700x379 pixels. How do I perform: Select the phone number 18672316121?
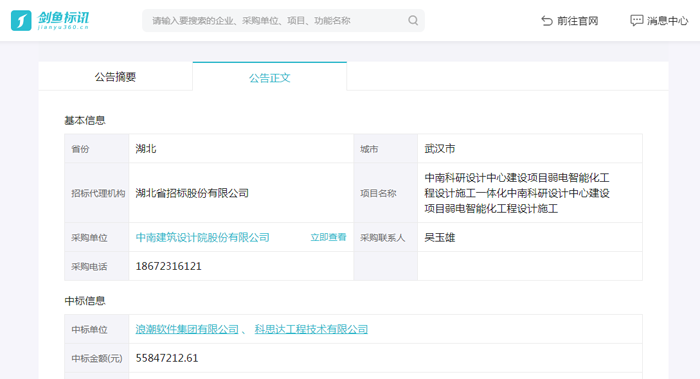tap(168, 267)
